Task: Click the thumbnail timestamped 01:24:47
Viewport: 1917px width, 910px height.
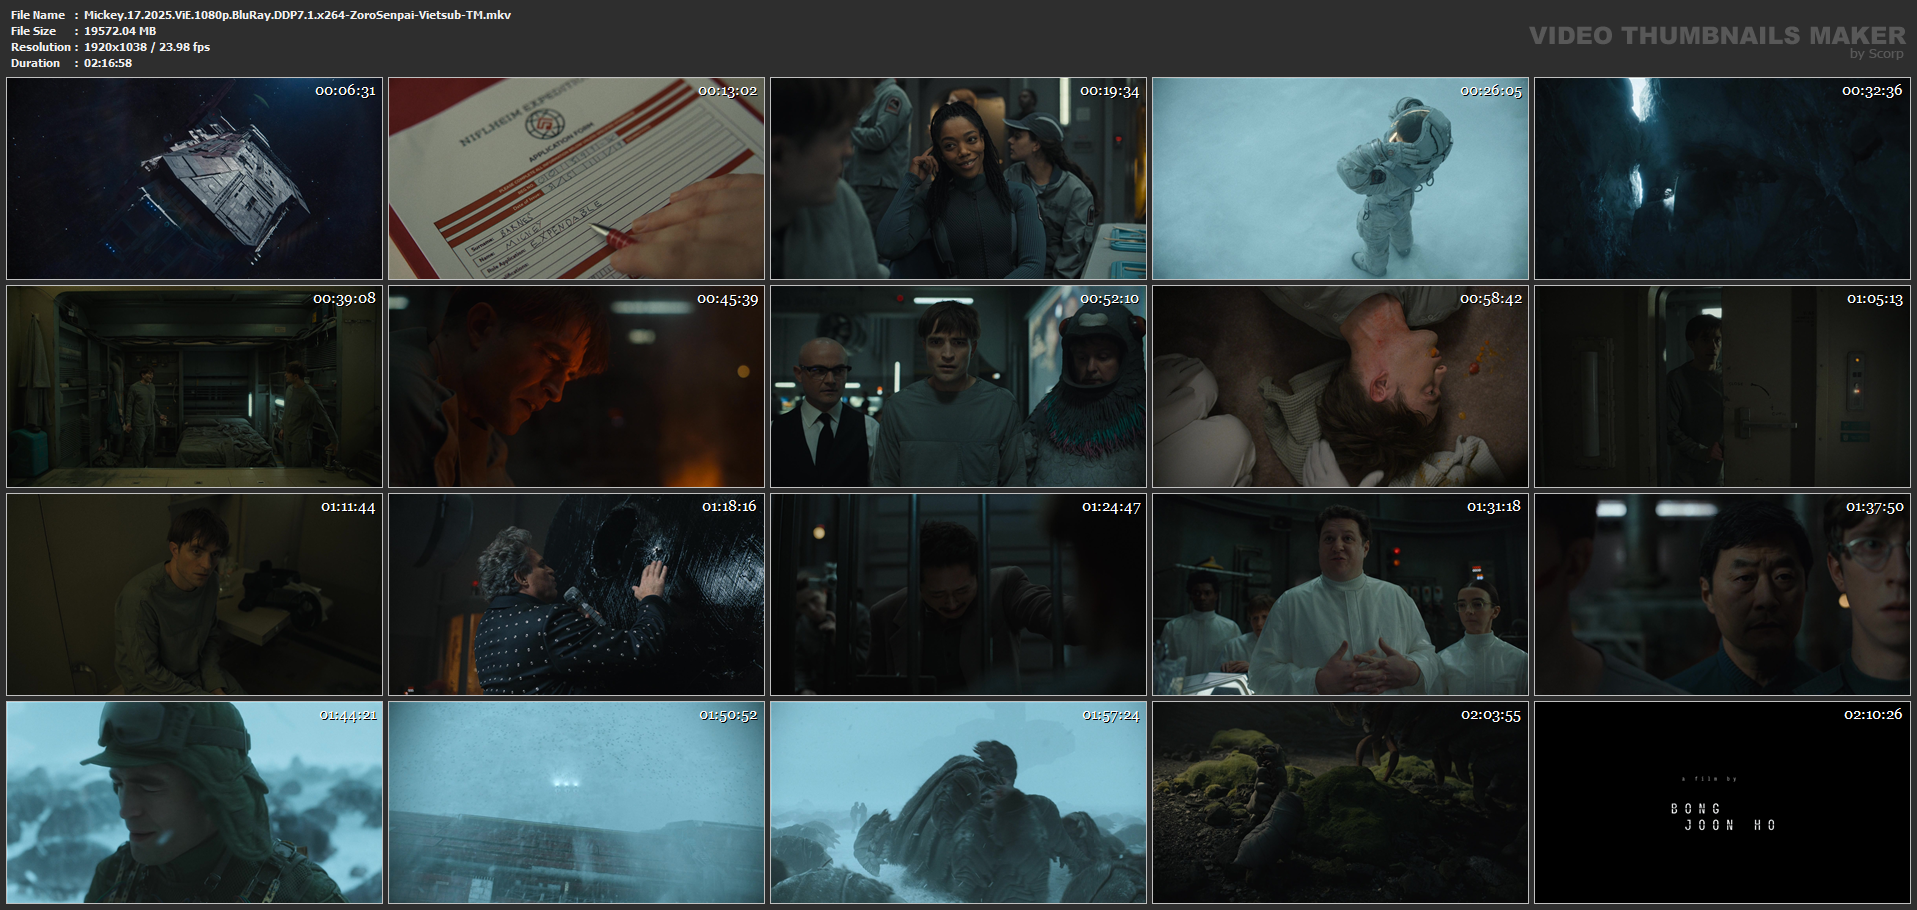Action: point(958,594)
